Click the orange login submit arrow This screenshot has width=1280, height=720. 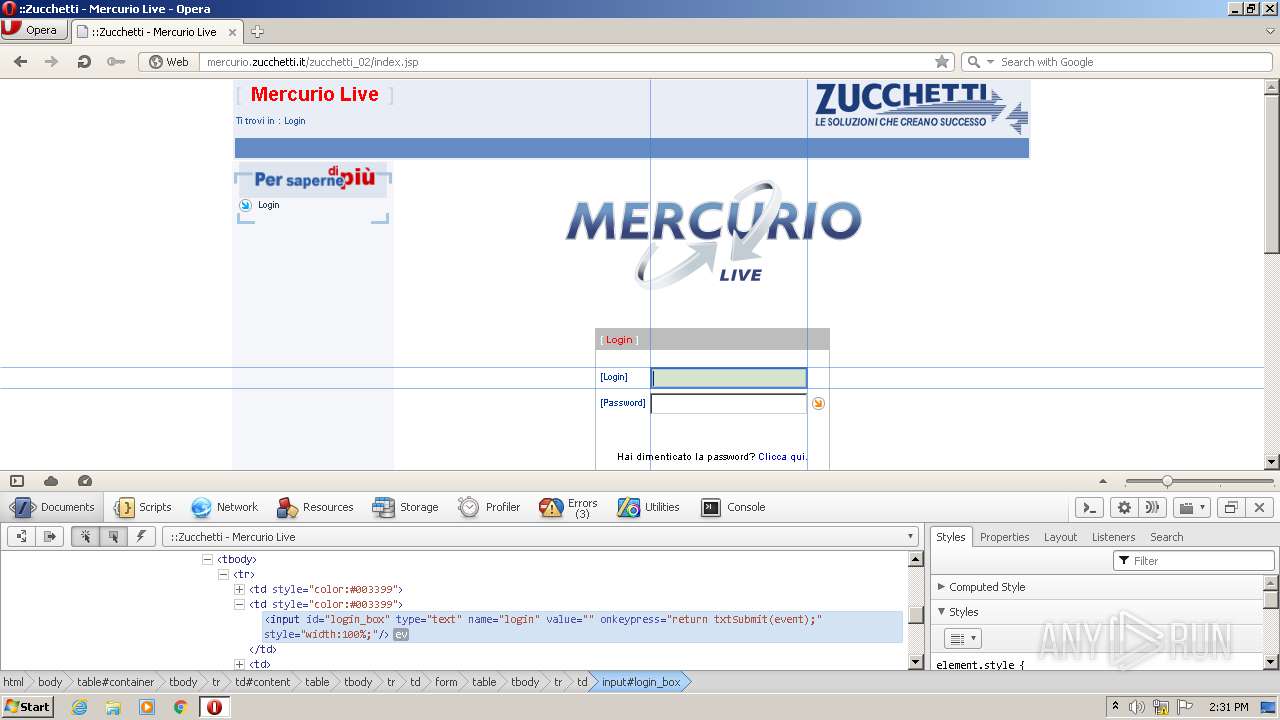[x=818, y=403]
